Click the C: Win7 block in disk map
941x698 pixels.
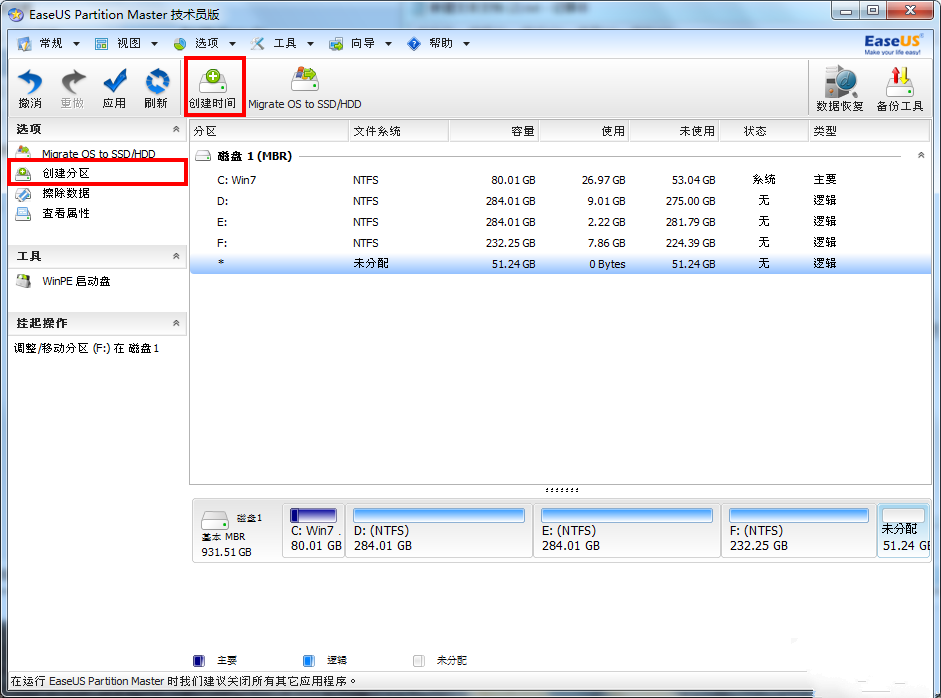coord(314,531)
